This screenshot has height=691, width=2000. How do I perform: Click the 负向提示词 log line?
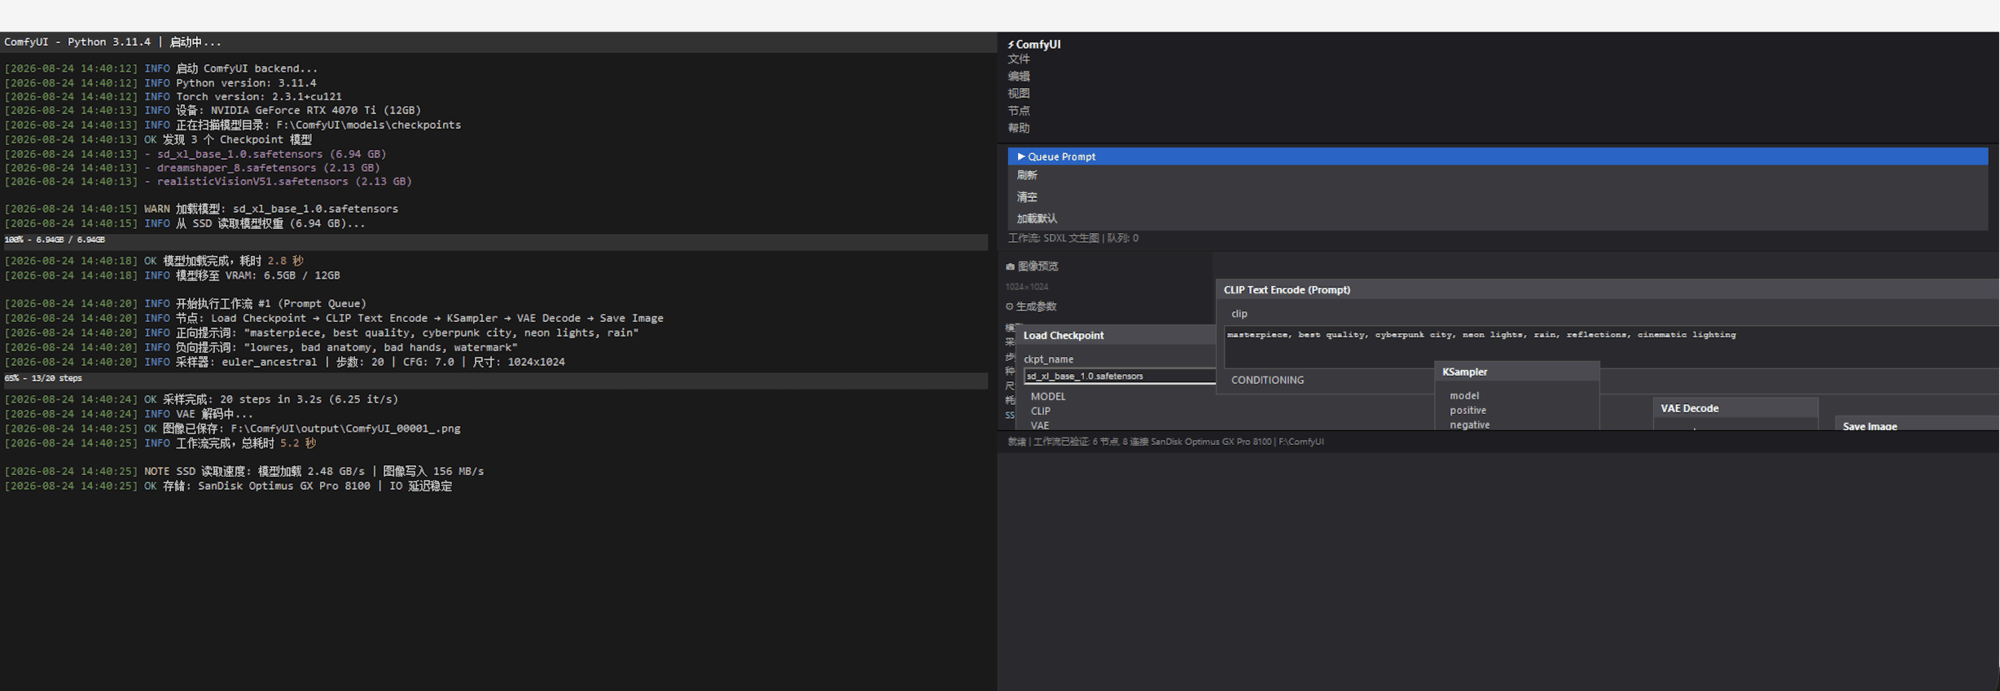pyautogui.click(x=261, y=347)
